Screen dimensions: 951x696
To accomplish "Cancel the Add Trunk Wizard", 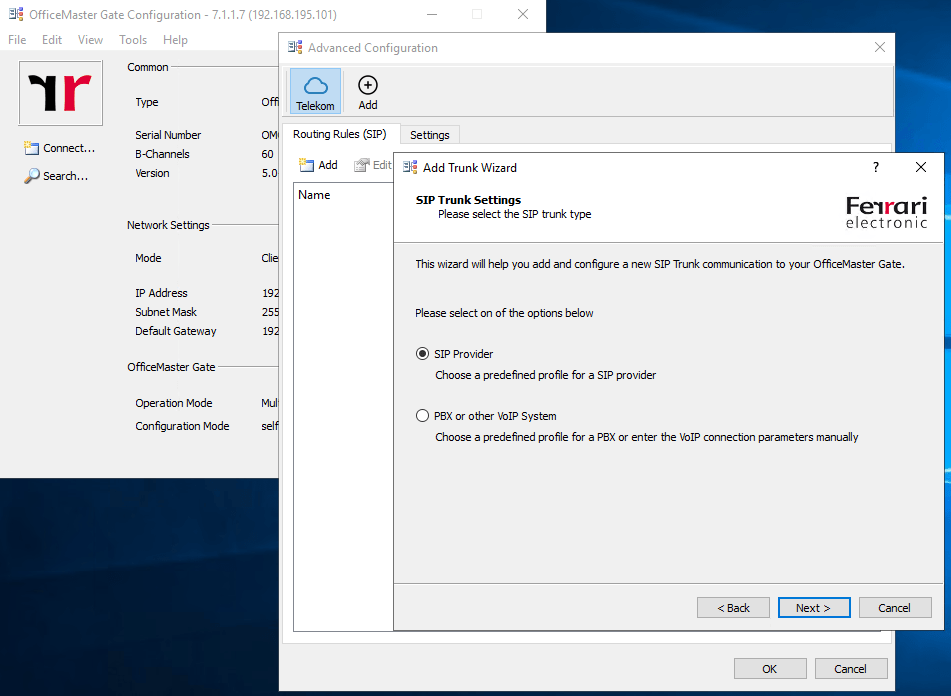I will point(895,607).
